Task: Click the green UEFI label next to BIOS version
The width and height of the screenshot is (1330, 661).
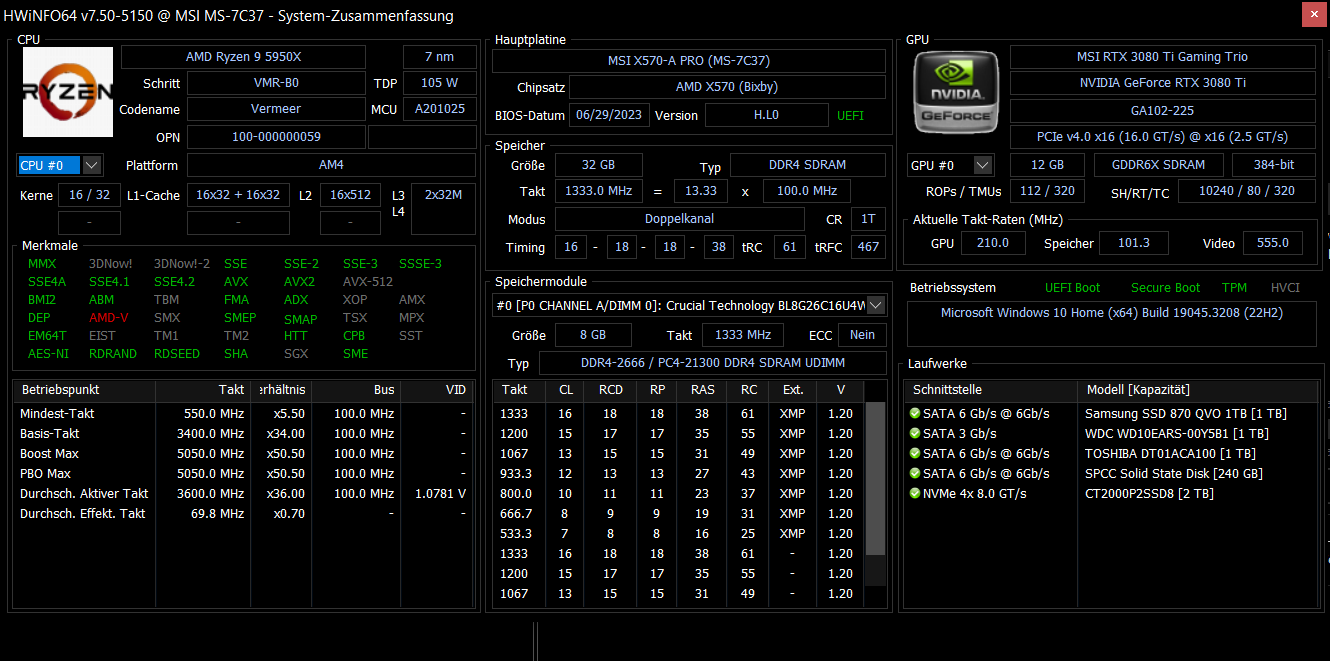Action: tap(850, 115)
